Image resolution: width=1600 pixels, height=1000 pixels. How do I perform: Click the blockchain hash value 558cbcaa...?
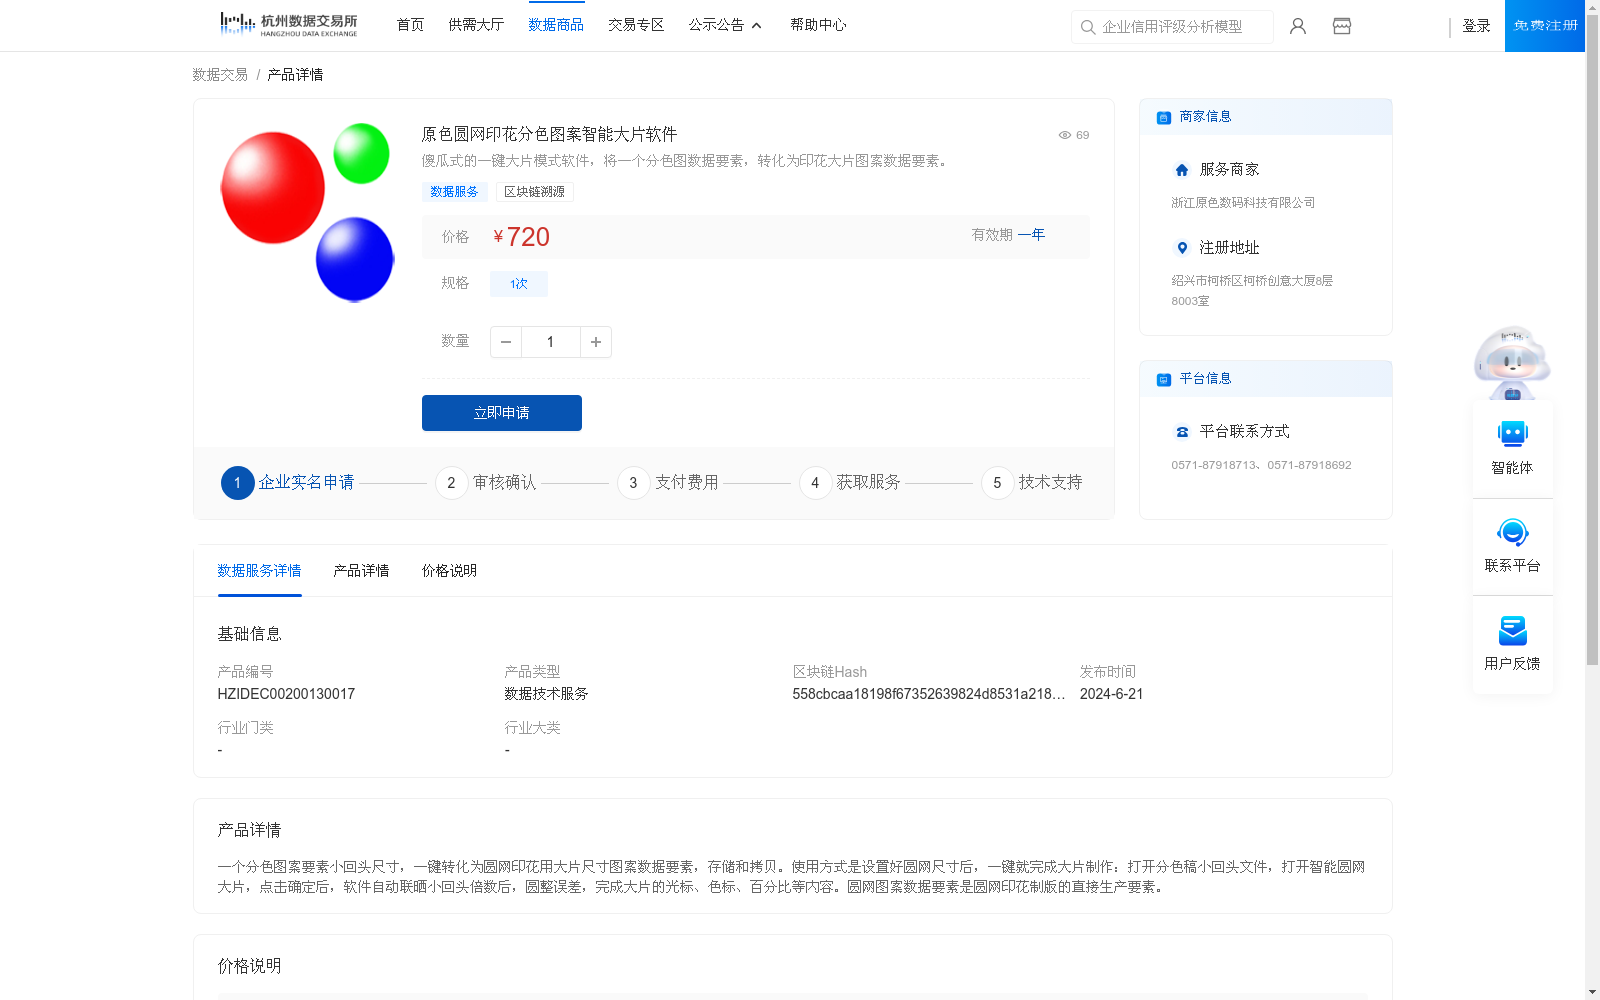click(929, 694)
